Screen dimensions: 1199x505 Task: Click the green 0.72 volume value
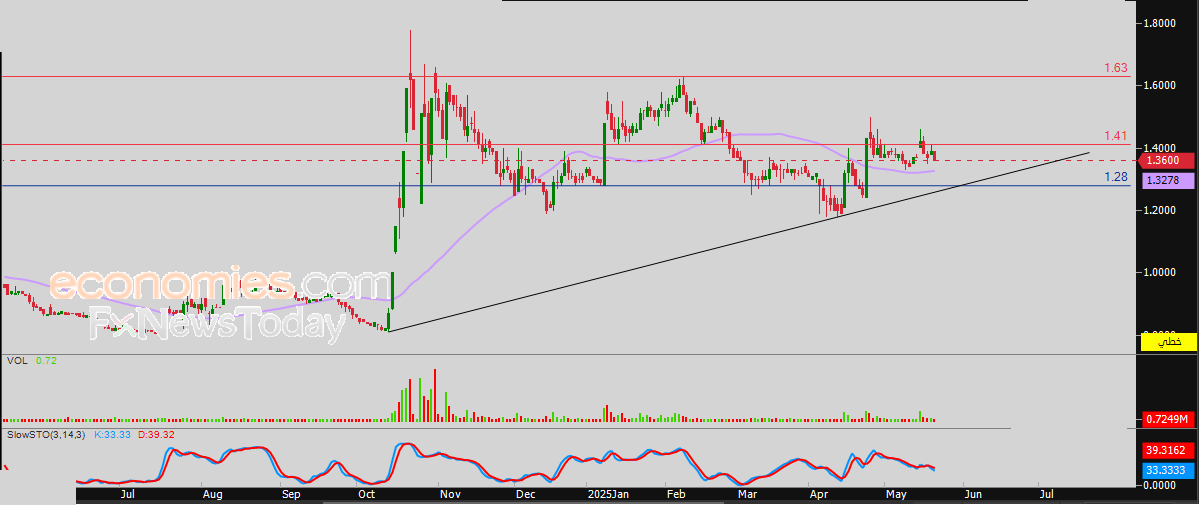(x=46, y=360)
